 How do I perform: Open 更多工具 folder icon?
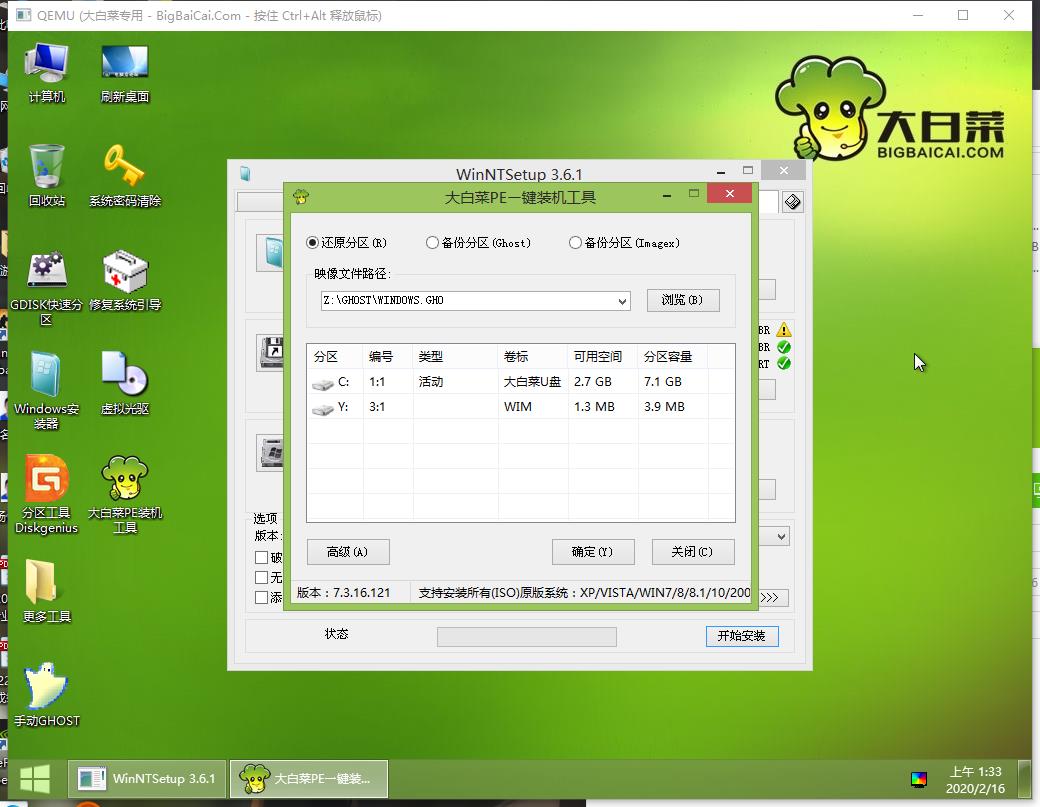click(x=46, y=591)
